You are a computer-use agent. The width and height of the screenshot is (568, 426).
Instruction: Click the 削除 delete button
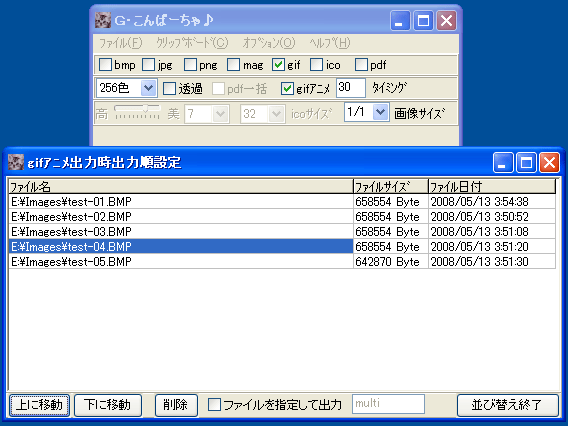tap(176, 405)
